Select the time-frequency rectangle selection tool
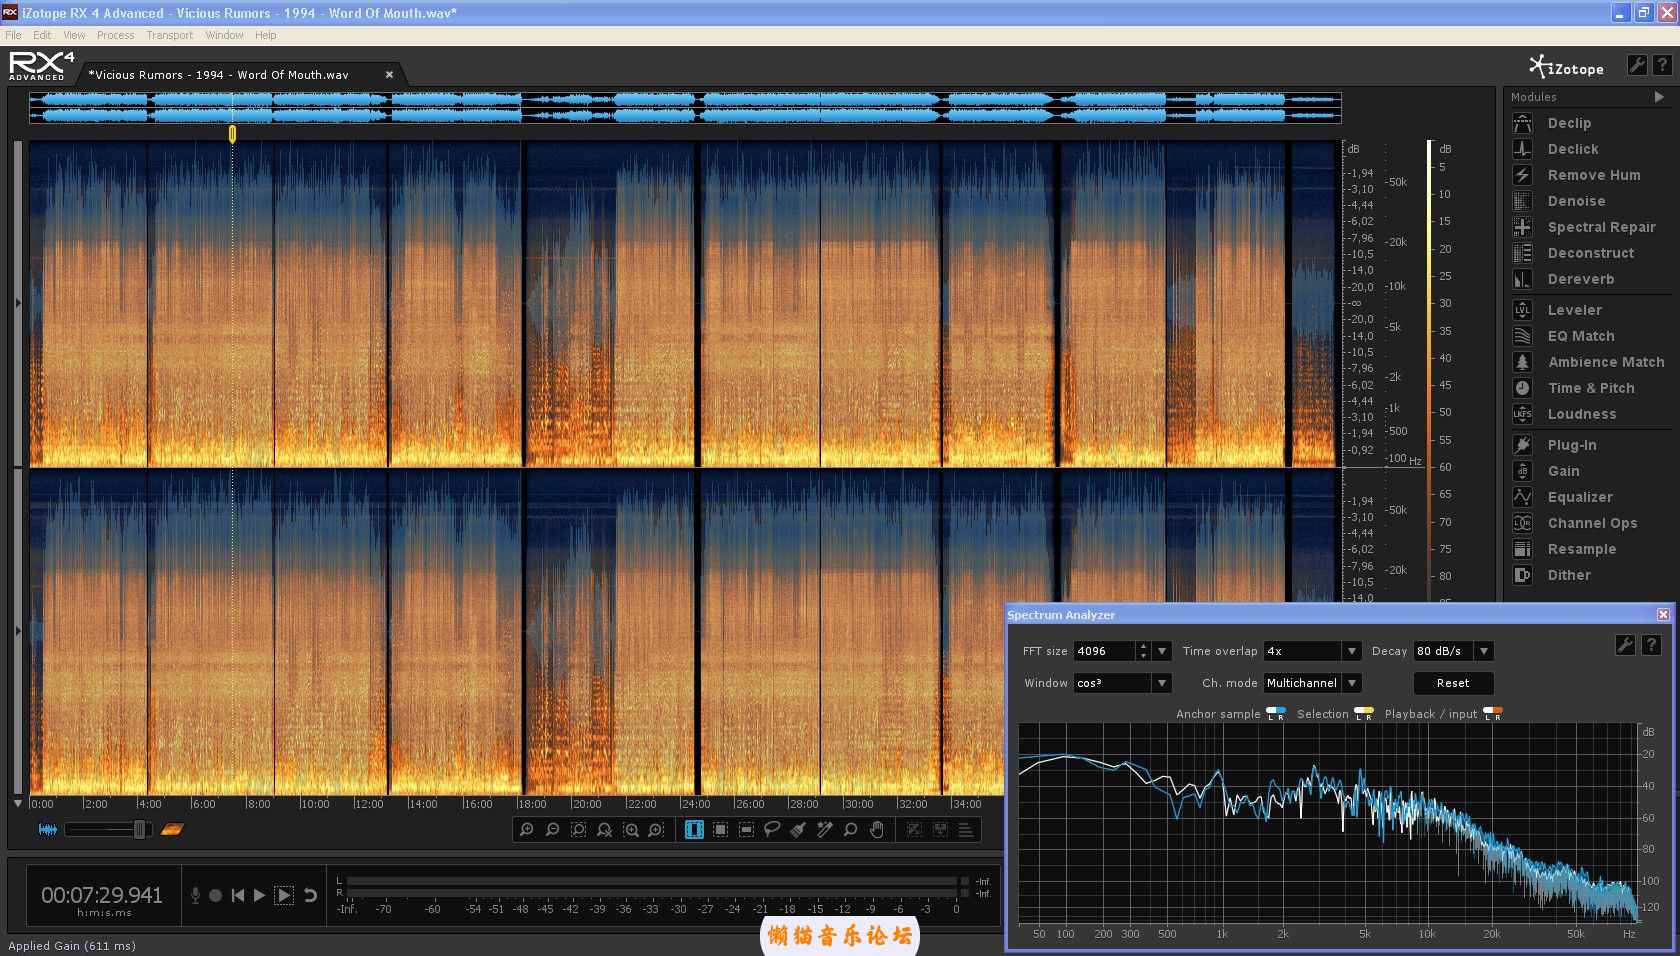Screen dimensions: 1680x956 coord(720,830)
